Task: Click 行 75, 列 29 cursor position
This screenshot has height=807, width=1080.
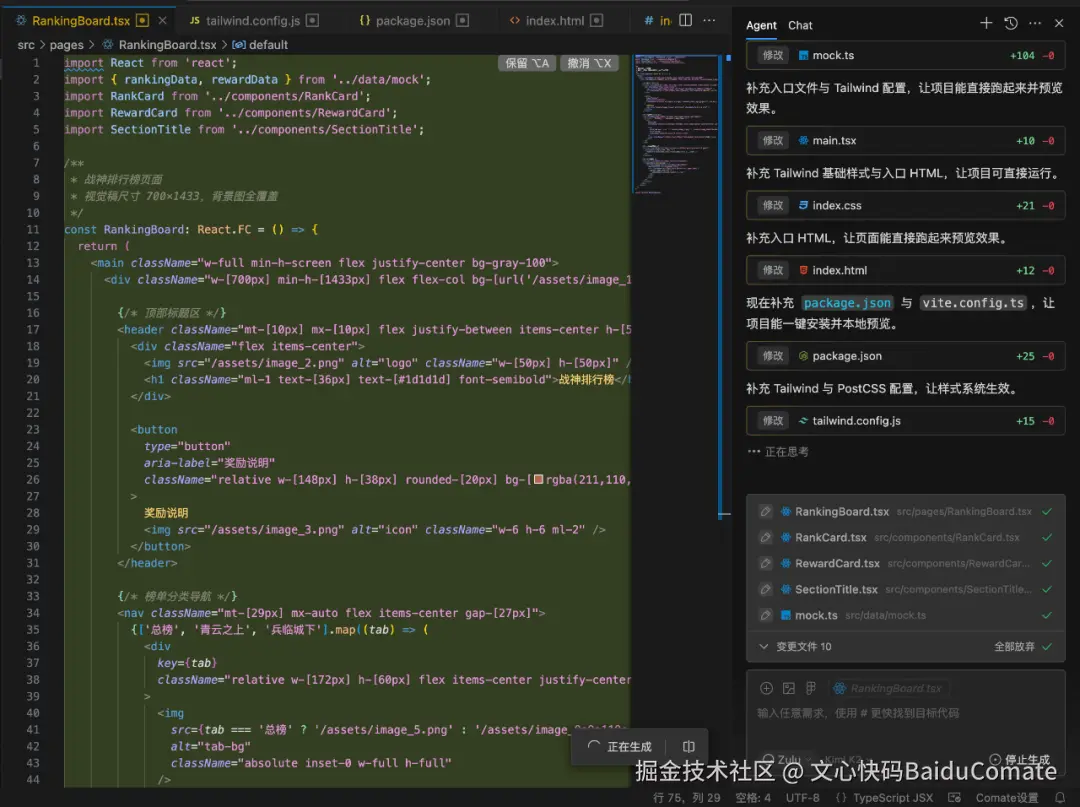Action: tap(687, 797)
